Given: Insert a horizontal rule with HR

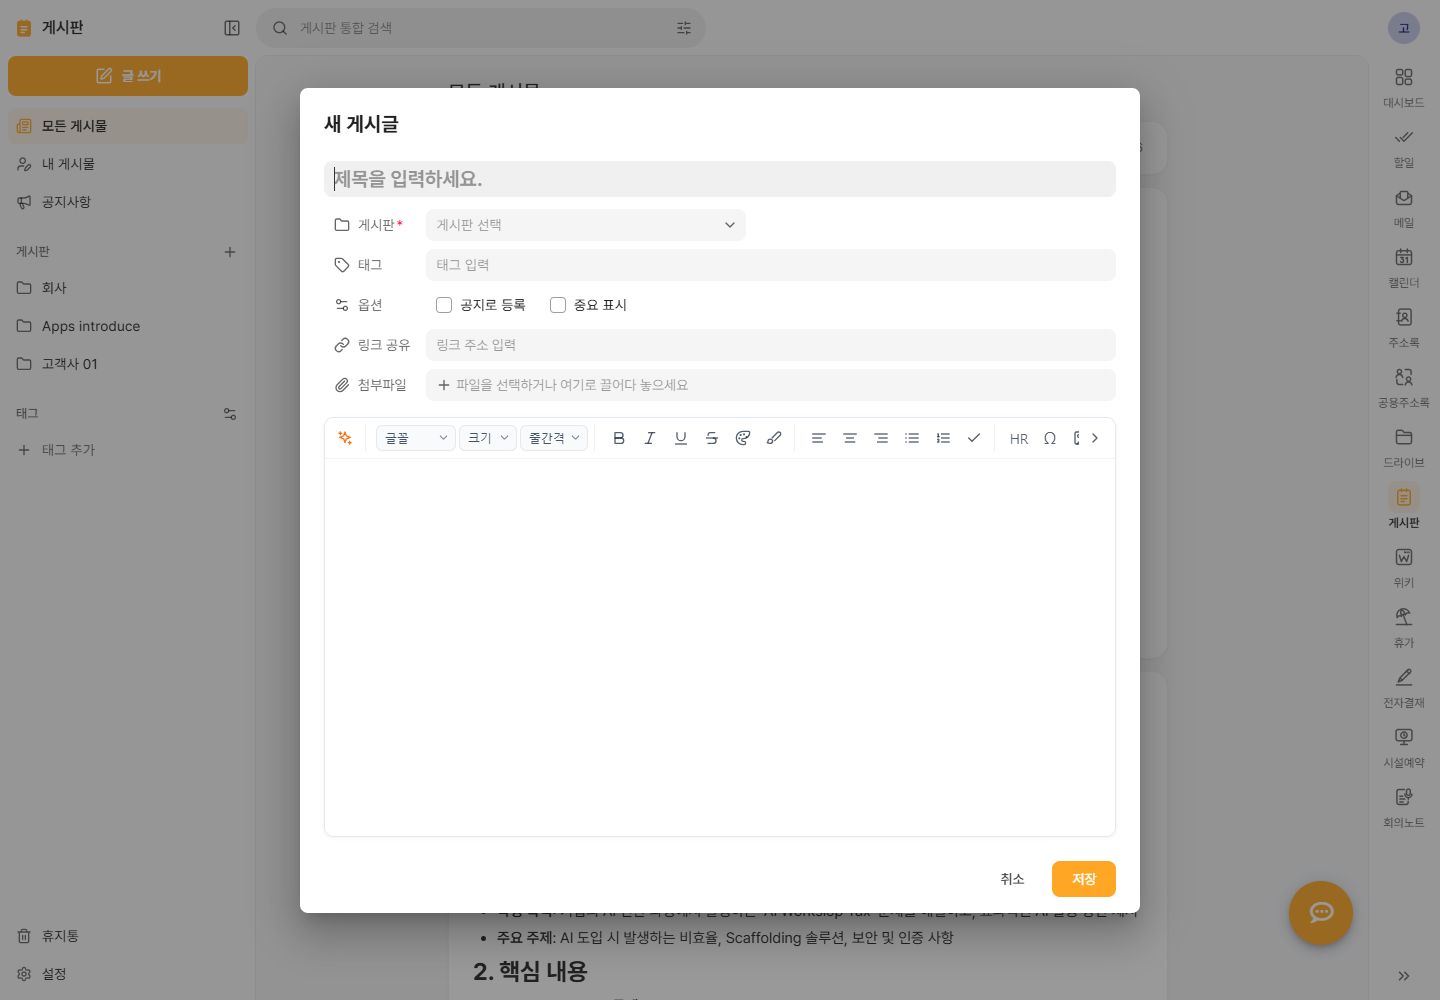Looking at the screenshot, I should click(x=1019, y=438).
